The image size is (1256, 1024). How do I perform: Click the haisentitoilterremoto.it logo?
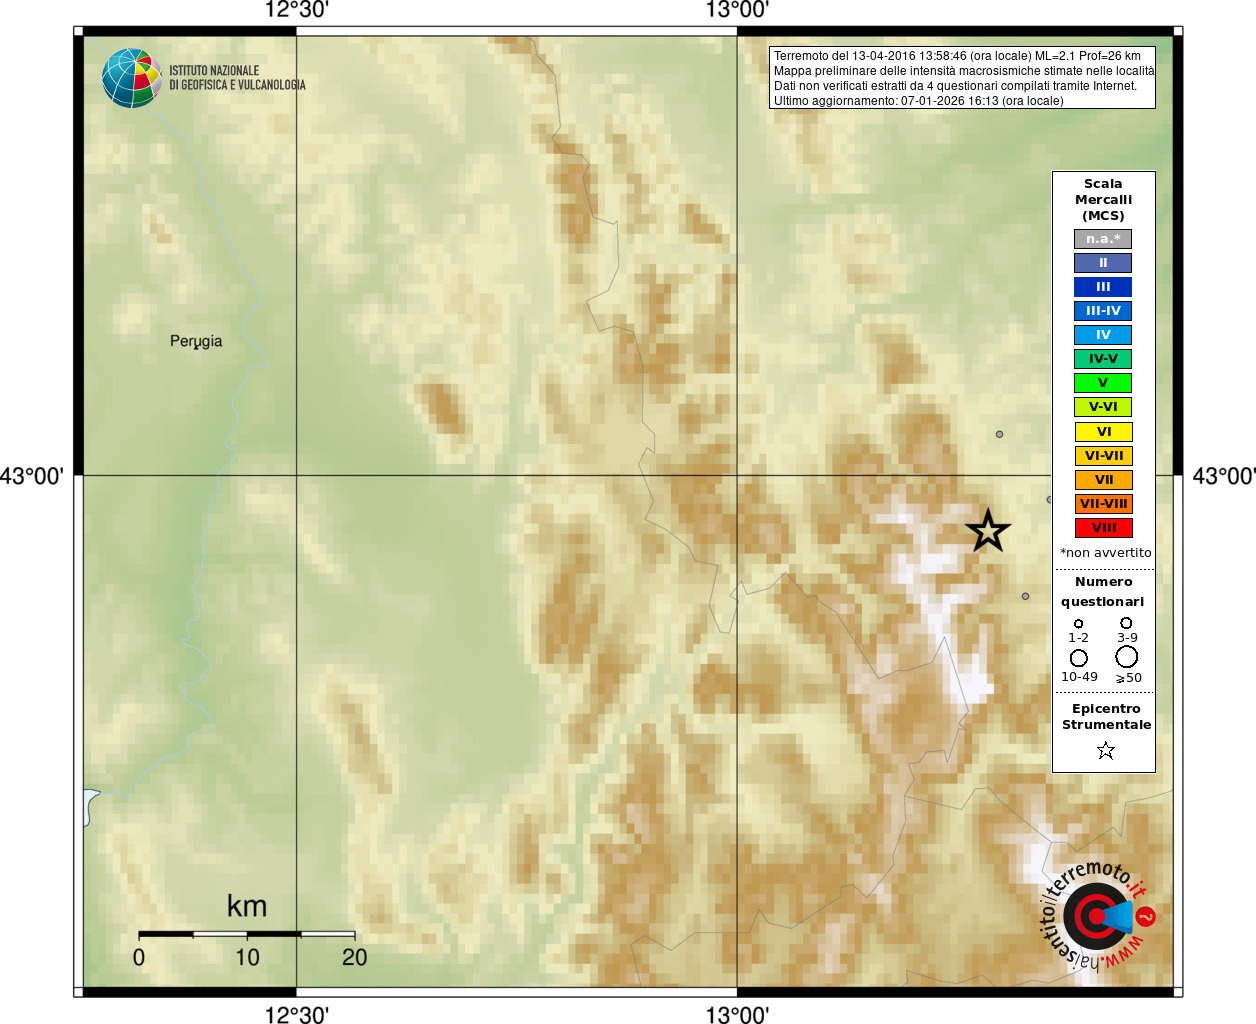click(x=1097, y=916)
